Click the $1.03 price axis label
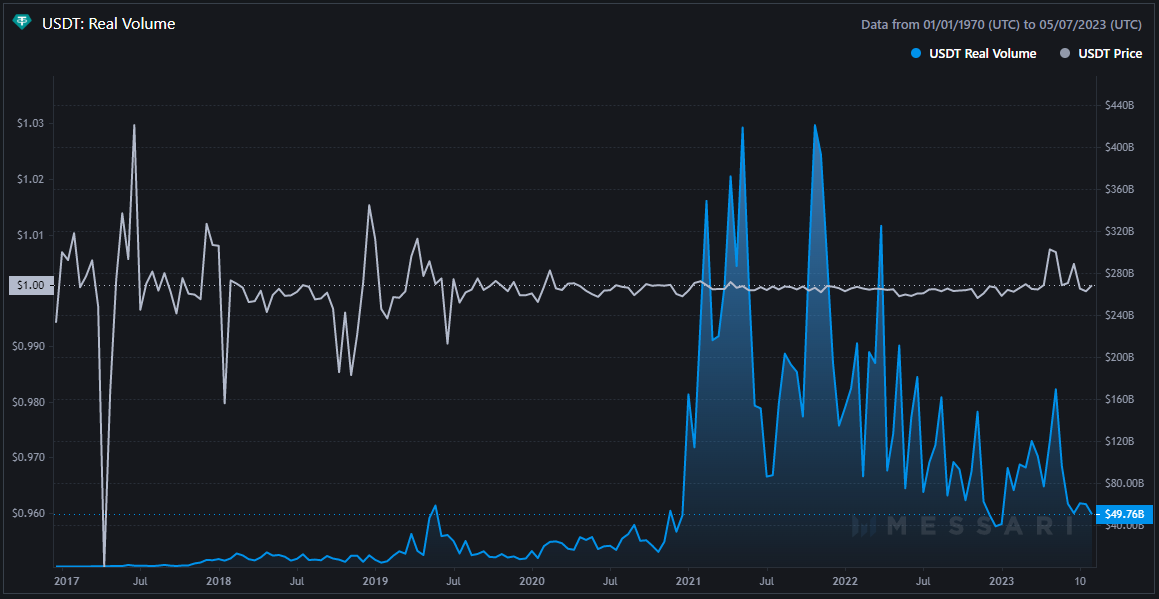 point(31,123)
